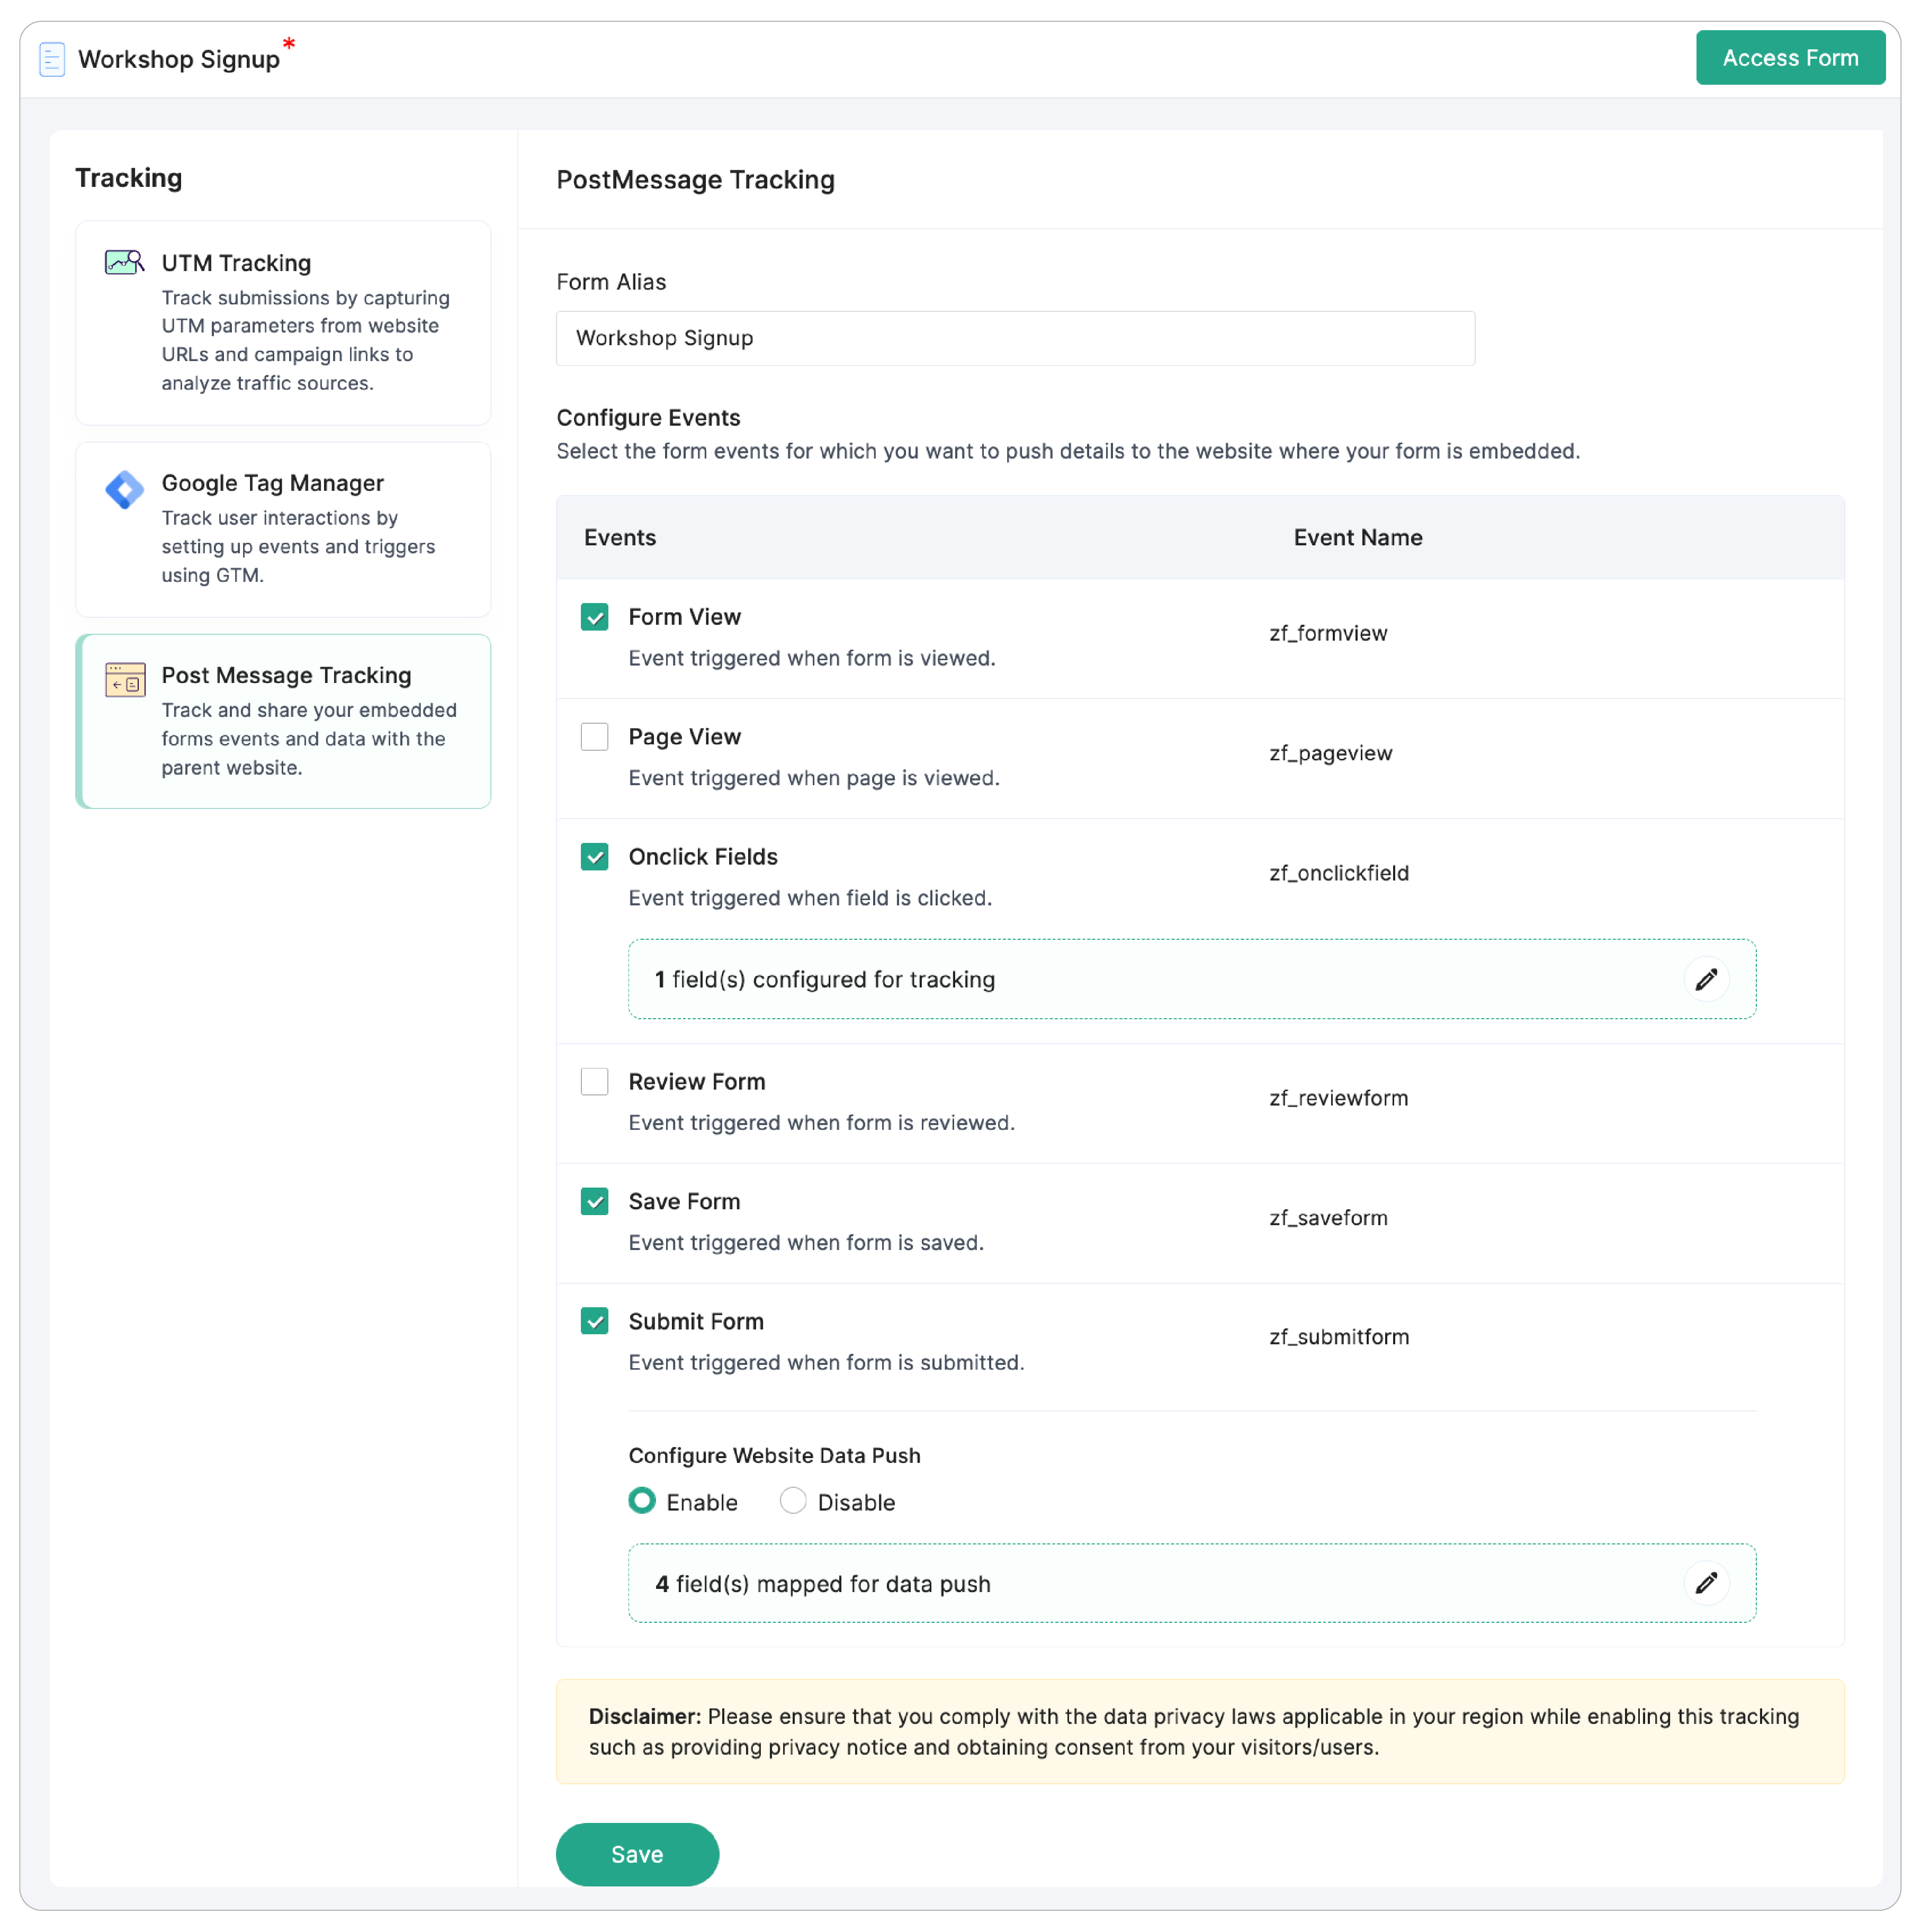The height and width of the screenshot is (1932, 1921).
Task: Click the Configure Events heading
Action: [648, 418]
